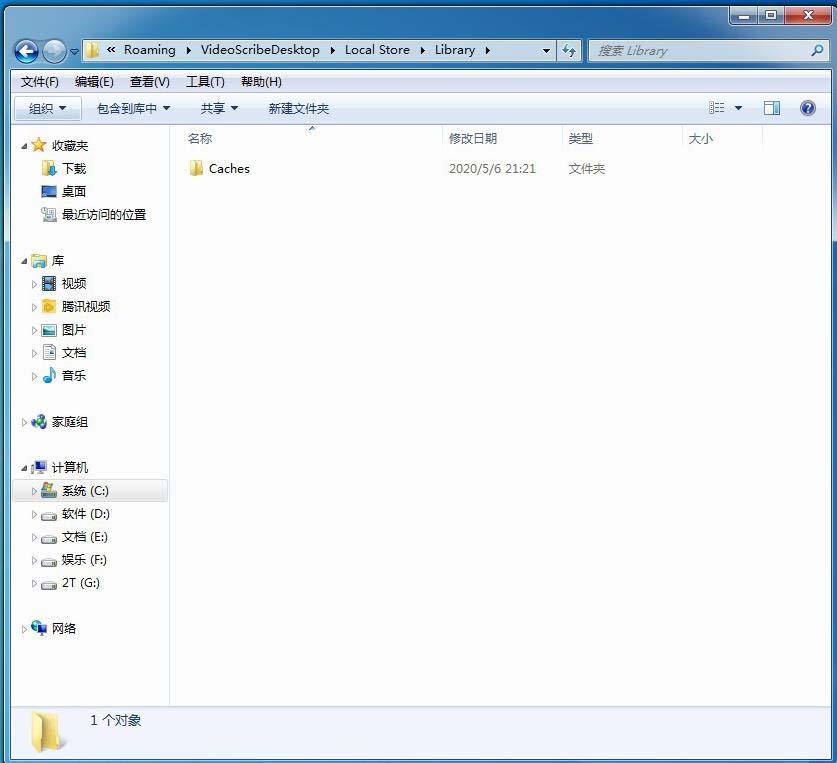Screen dimensions: 837x763
Task: Click the Caches folder name
Action: point(229,169)
